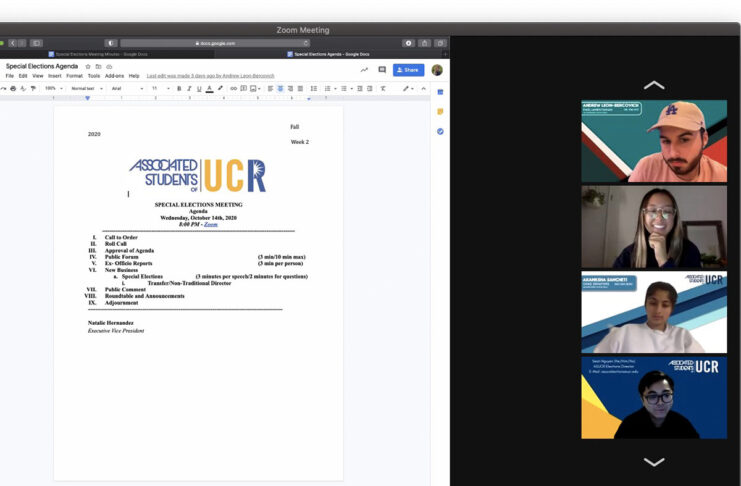Viewport: 741px width, 486px height.
Task: Open the Insert menu
Action: (55, 76)
